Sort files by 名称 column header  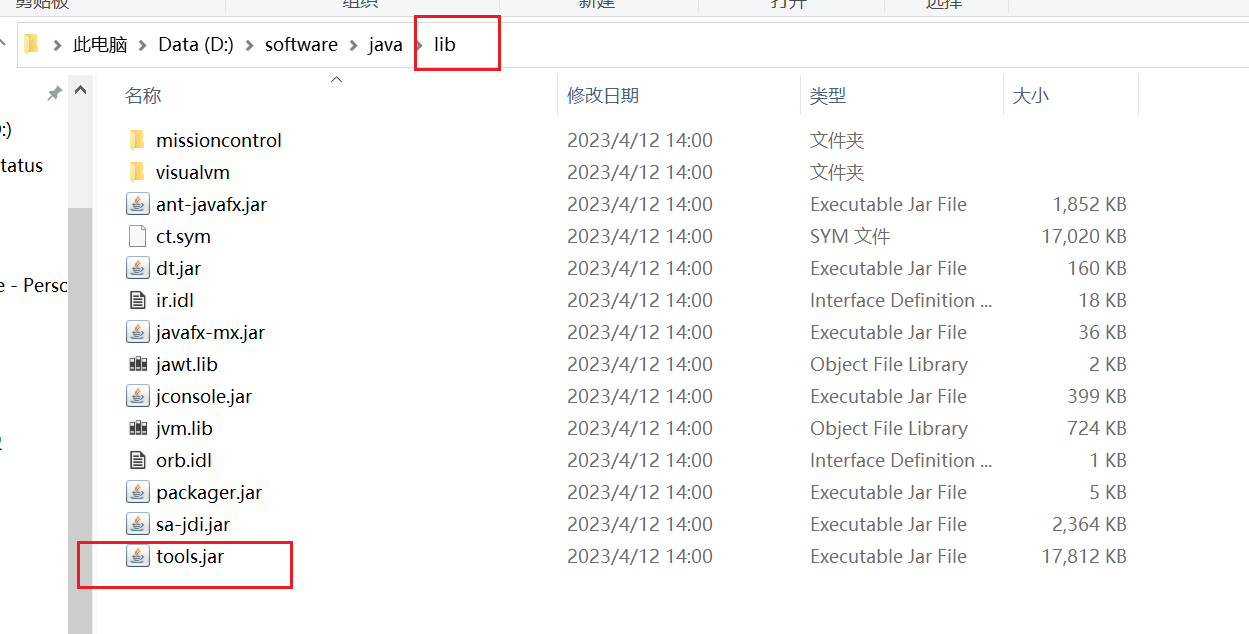point(143,96)
